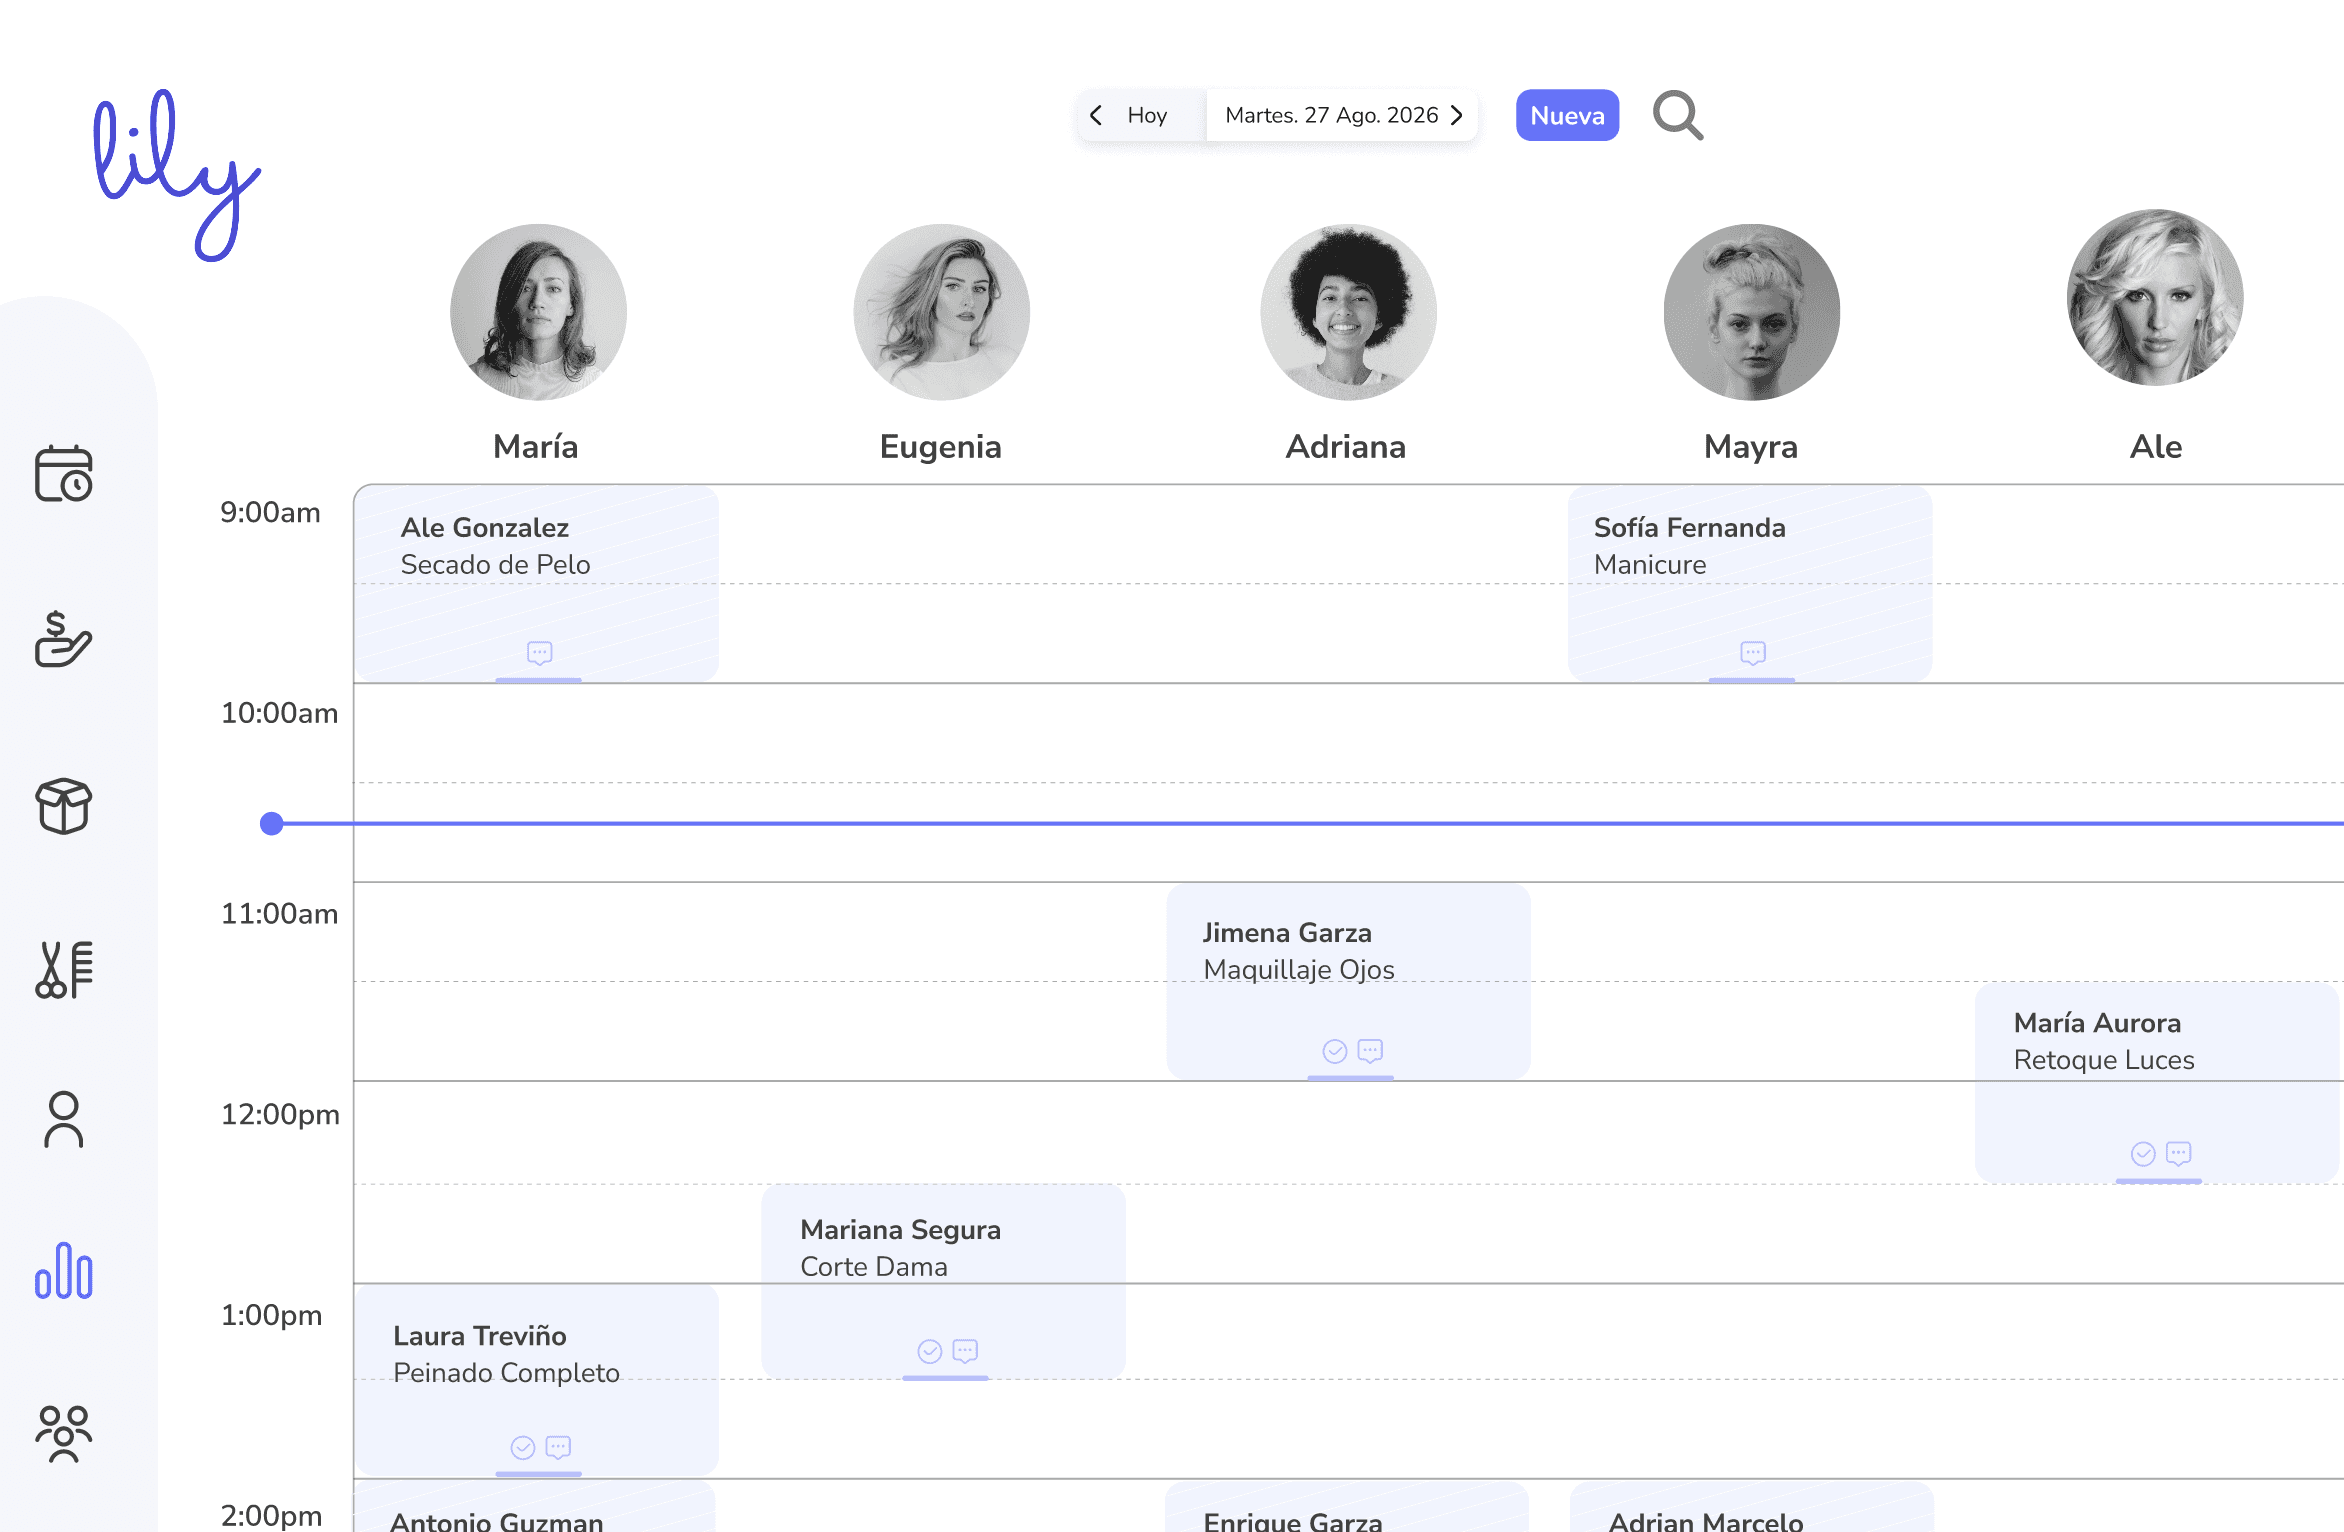The height and width of the screenshot is (1532, 2344).
Task: Click the current-time marker dot
Action: (271, 823)
